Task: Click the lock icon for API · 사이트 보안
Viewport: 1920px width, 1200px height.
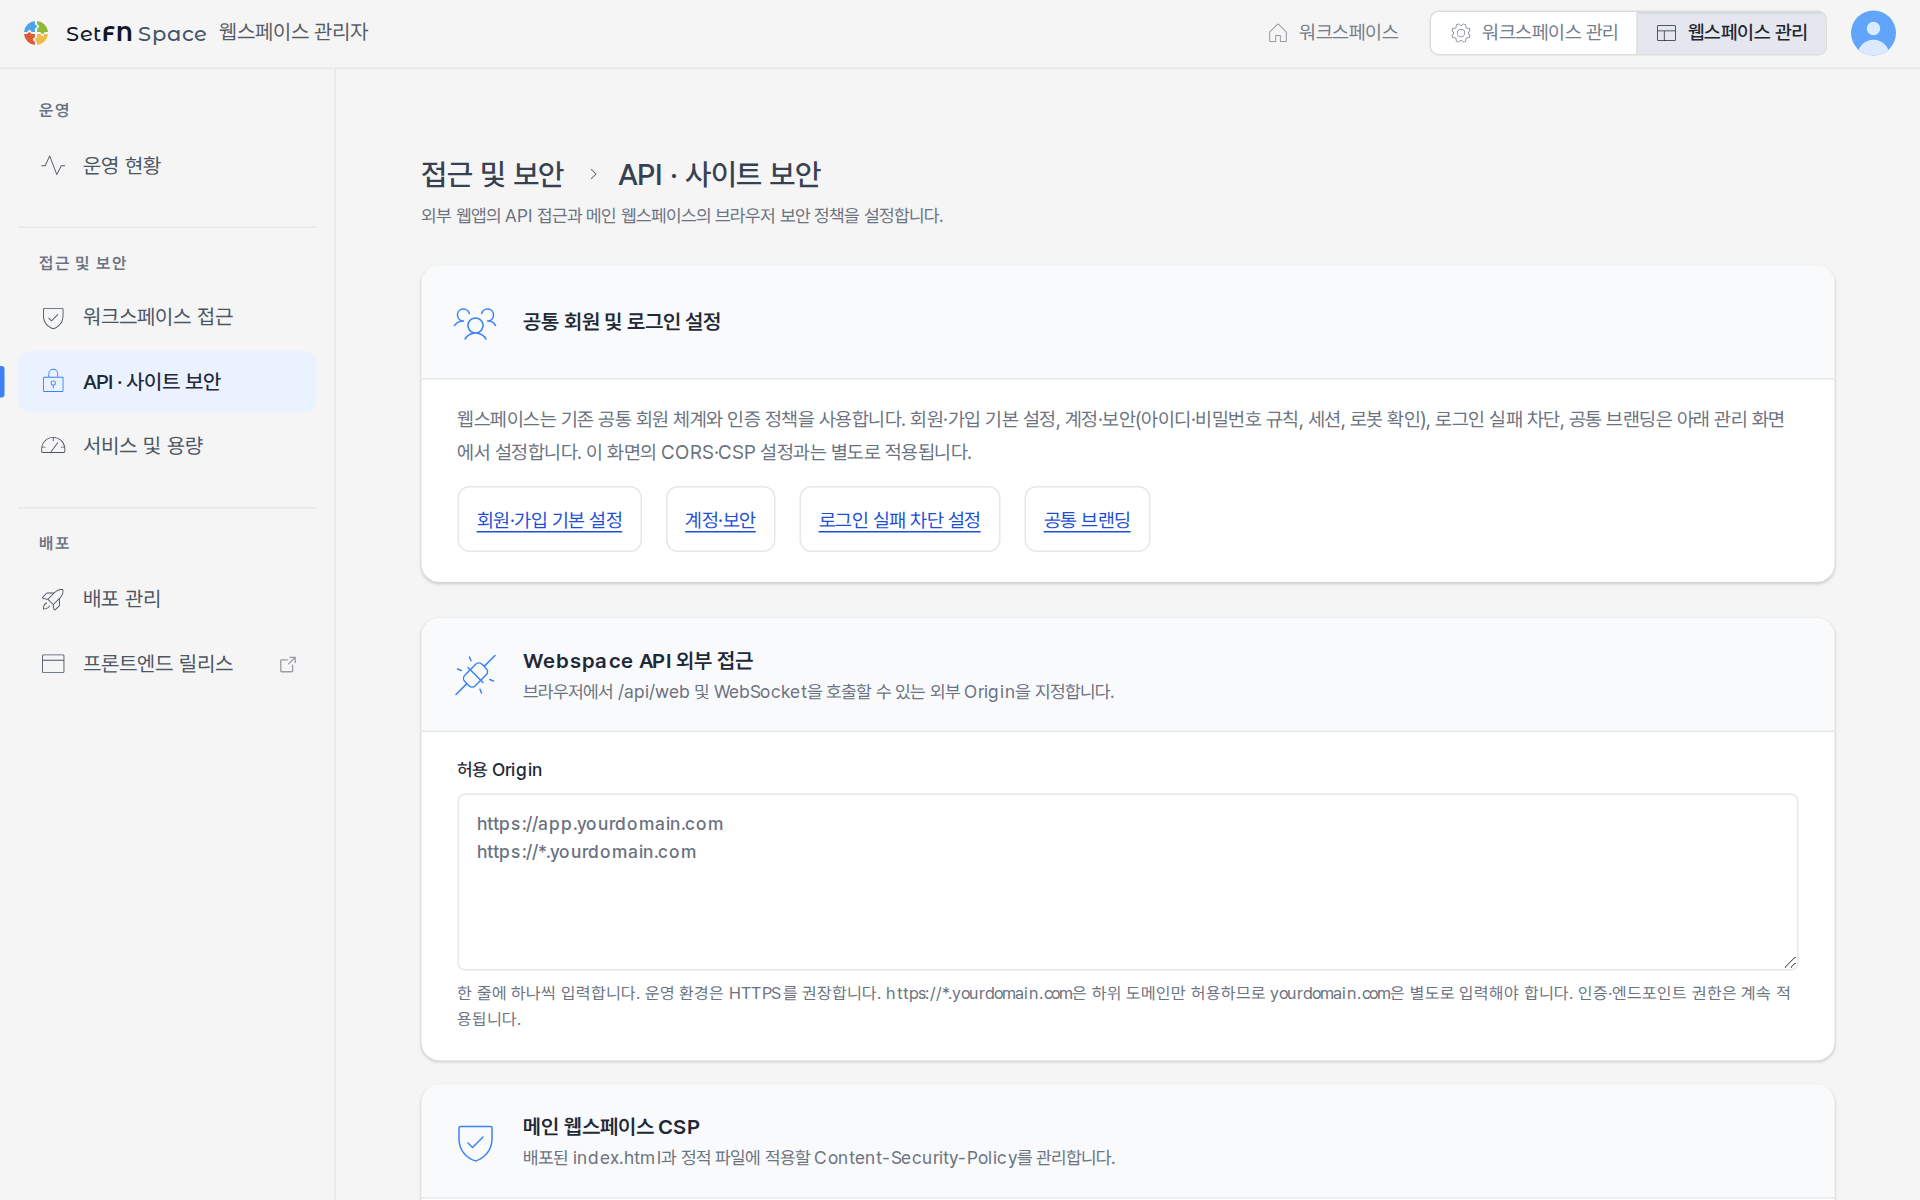Action: point(53,381)
